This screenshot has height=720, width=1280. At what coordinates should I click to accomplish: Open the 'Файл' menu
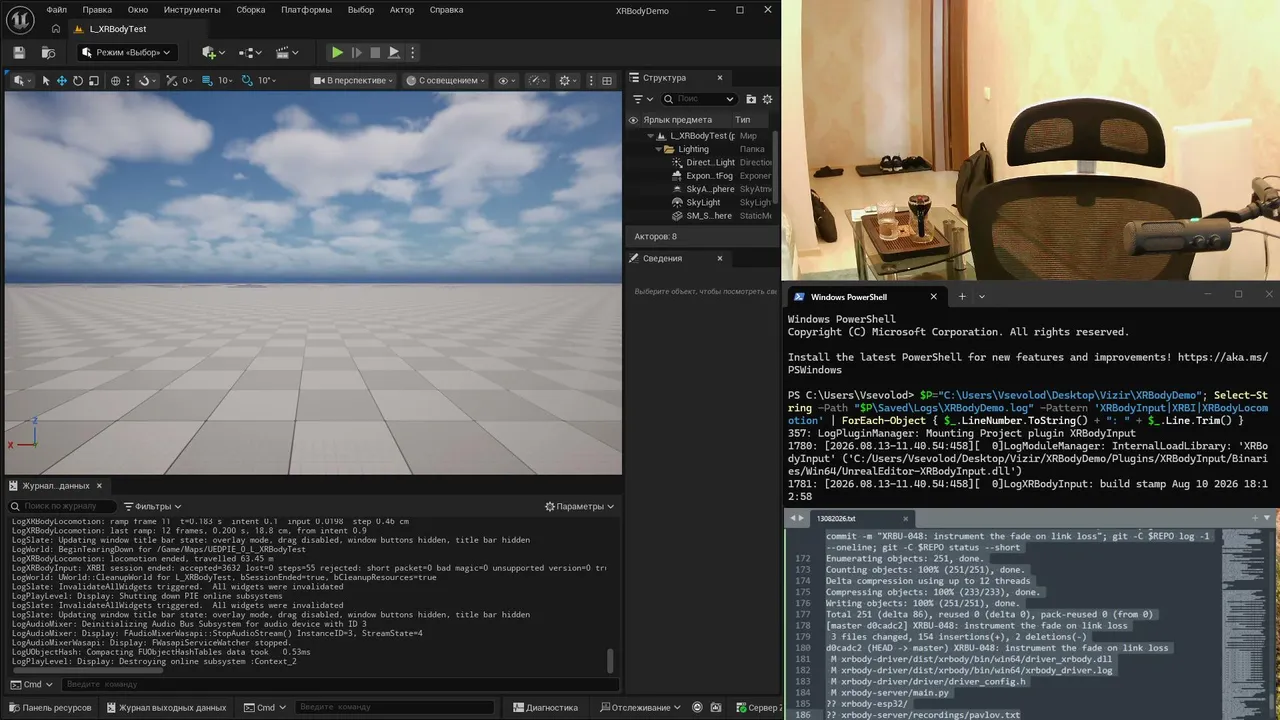coord(56,10)
